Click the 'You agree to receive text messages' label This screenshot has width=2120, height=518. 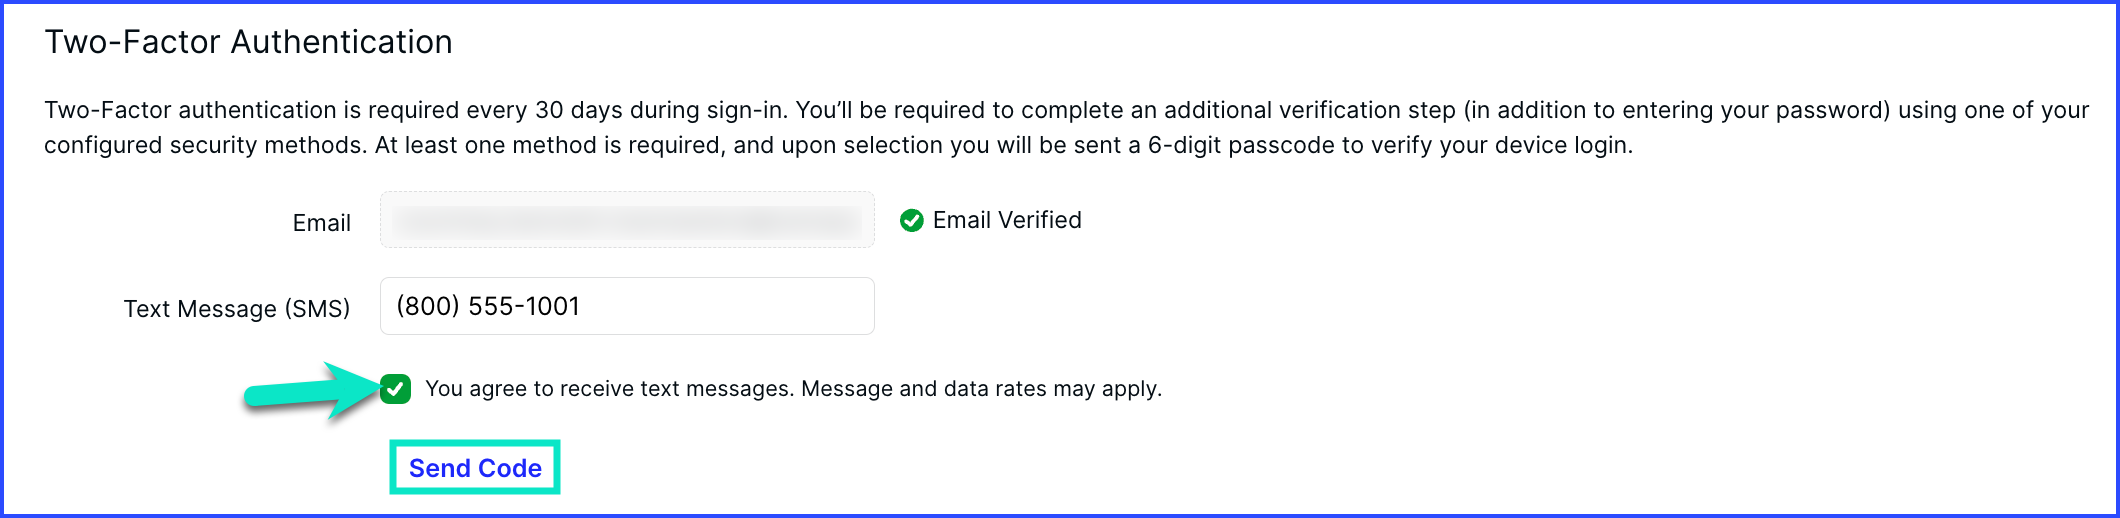click(x=610, y=389)
